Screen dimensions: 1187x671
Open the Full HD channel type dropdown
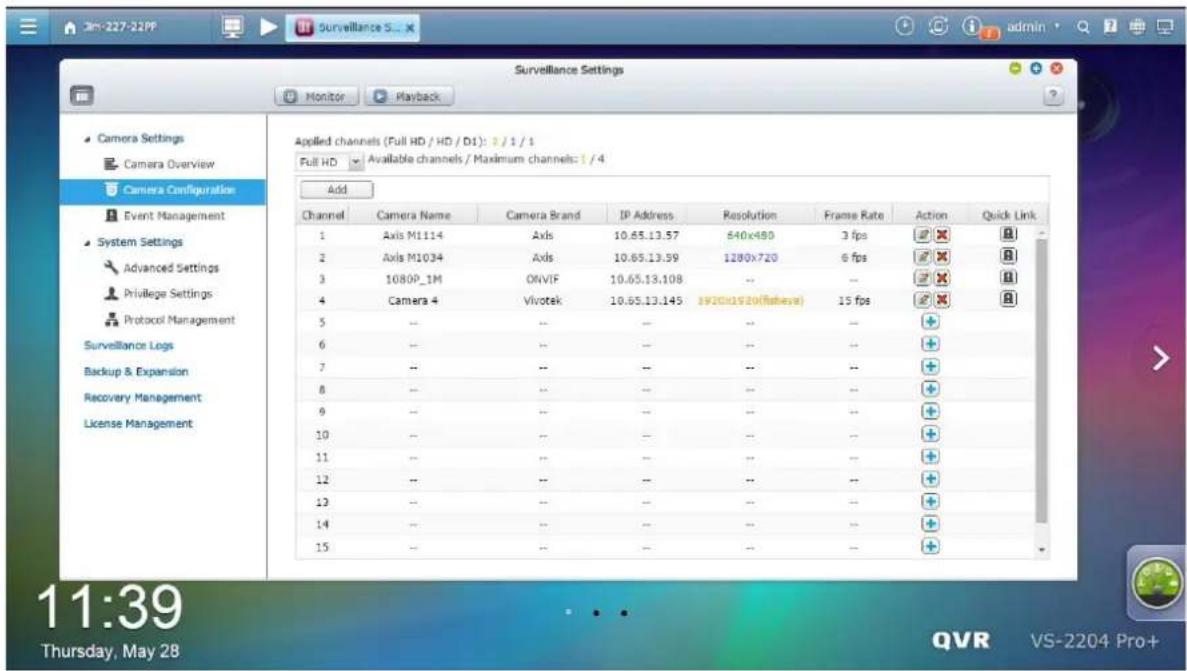point(329,162)
